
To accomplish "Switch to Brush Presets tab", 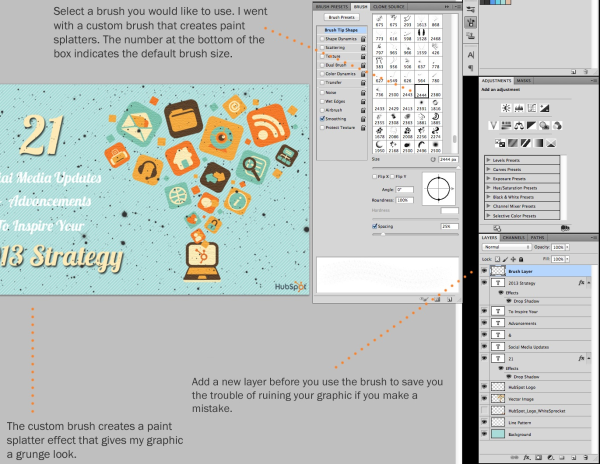I will (332, 7).
